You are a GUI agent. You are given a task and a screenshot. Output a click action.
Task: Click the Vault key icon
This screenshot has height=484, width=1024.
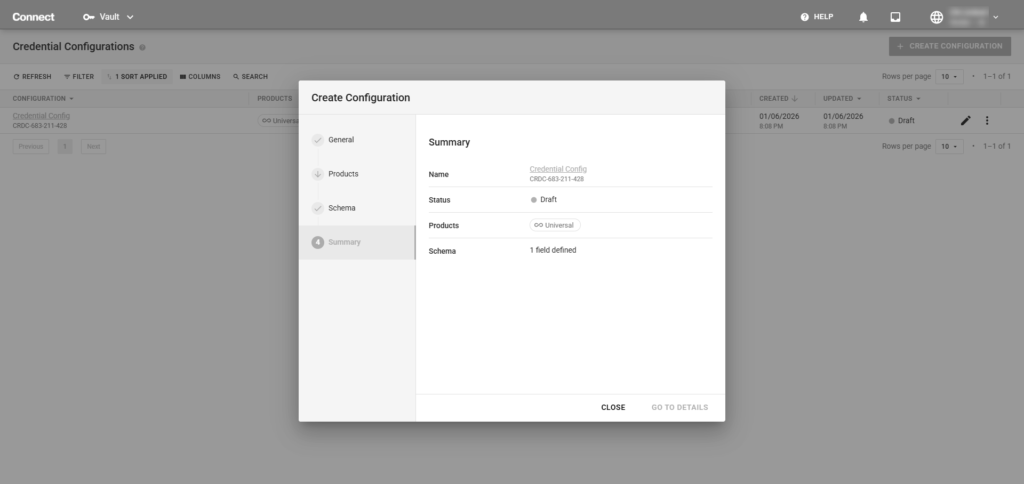(88, 17)
